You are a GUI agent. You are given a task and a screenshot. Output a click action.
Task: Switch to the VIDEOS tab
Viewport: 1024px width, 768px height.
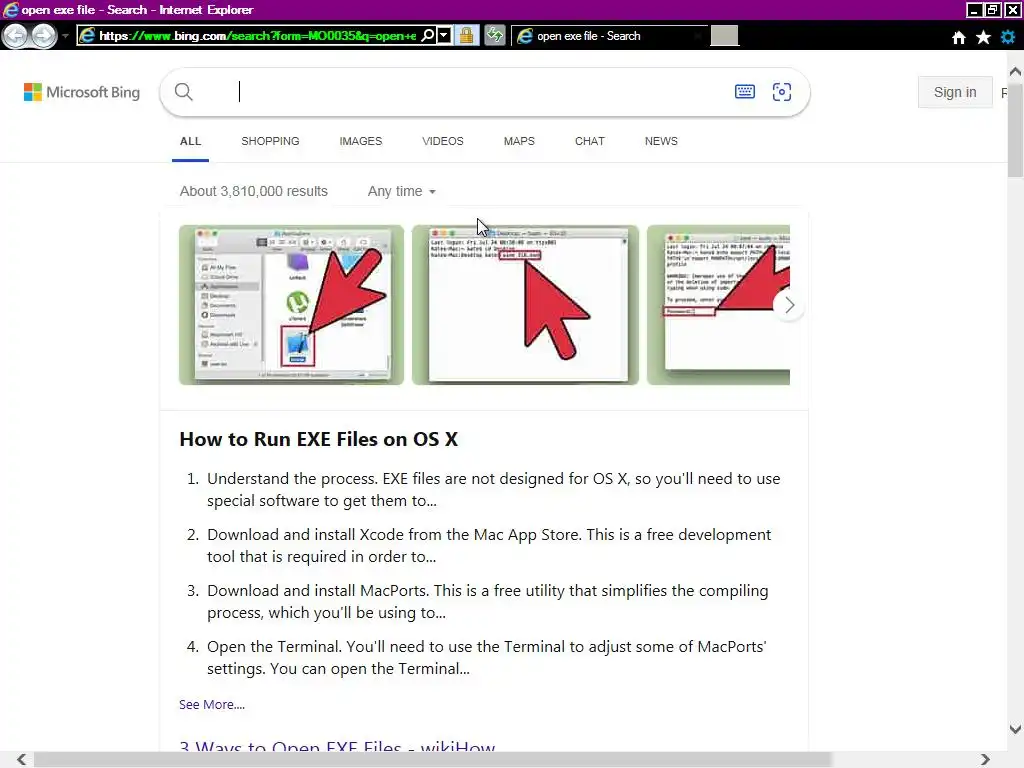click(x=443, y=141)
